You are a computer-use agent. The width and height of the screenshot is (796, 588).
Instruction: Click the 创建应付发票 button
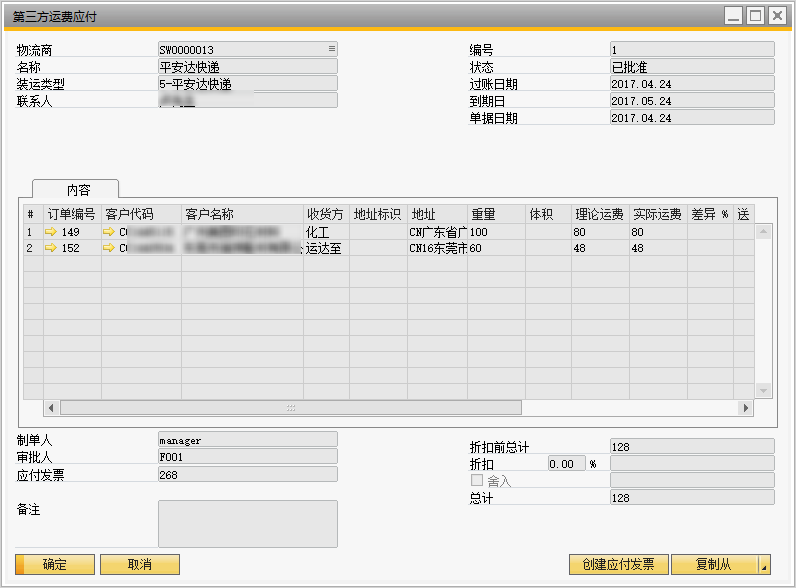[618, 565]
